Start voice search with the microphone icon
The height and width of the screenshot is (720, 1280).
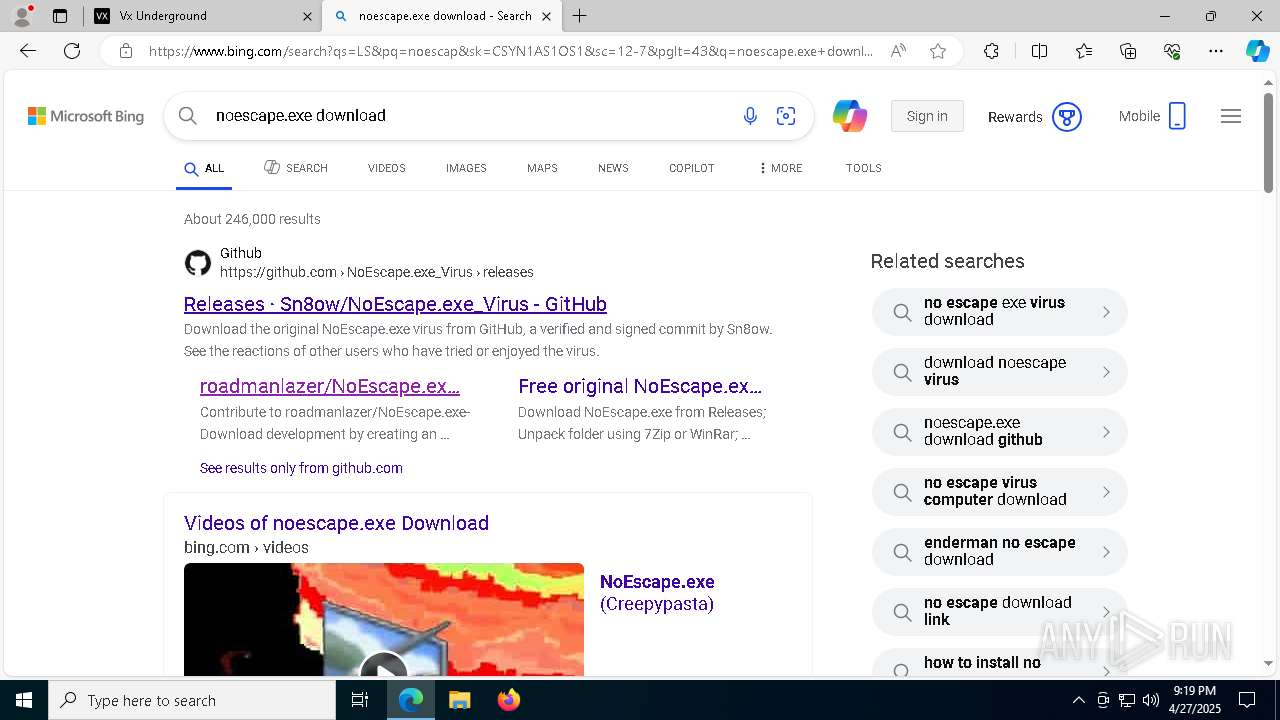pos(750,116)
